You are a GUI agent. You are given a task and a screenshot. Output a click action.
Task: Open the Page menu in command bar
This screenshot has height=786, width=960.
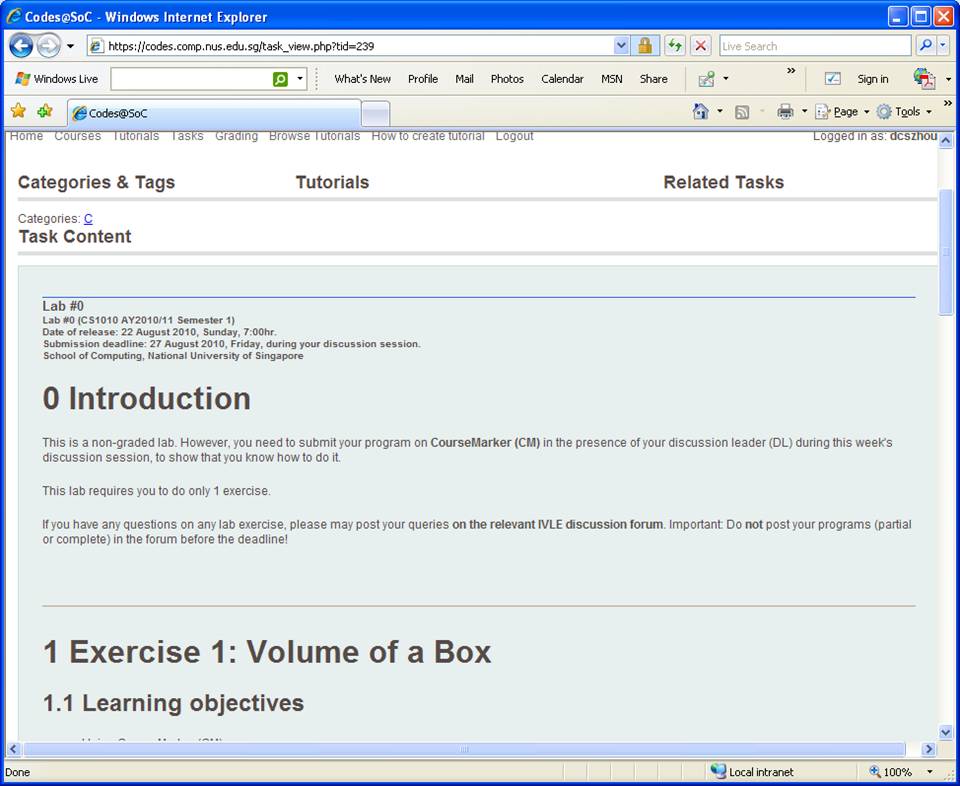842,111
